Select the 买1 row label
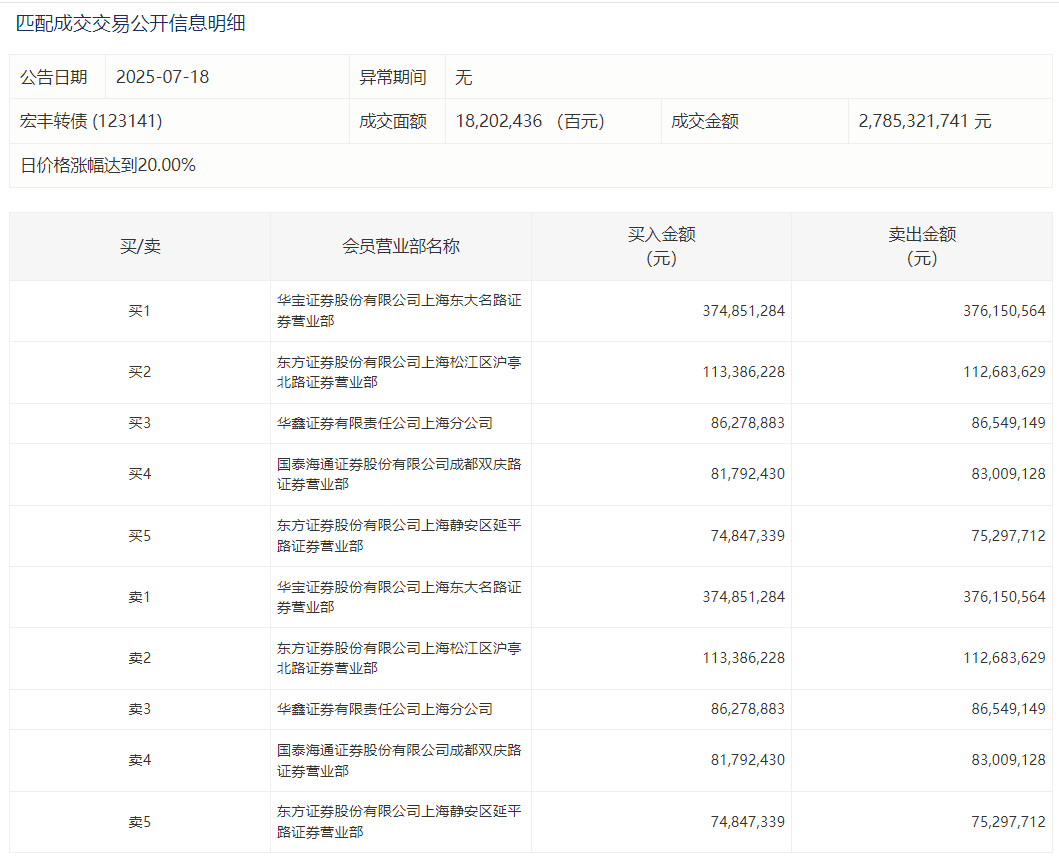This screenshot has height=864, width=1059. 140,311
